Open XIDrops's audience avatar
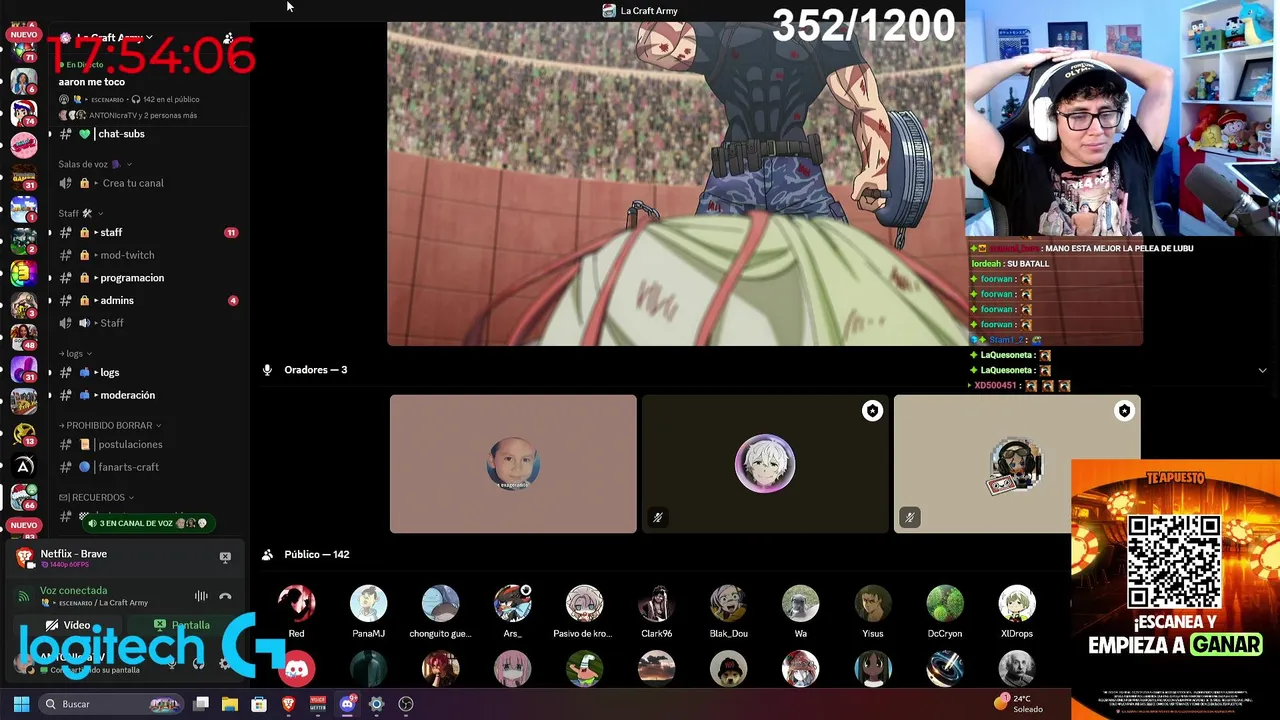This screenshot has width=1280, height=720. click(1017, 604)
